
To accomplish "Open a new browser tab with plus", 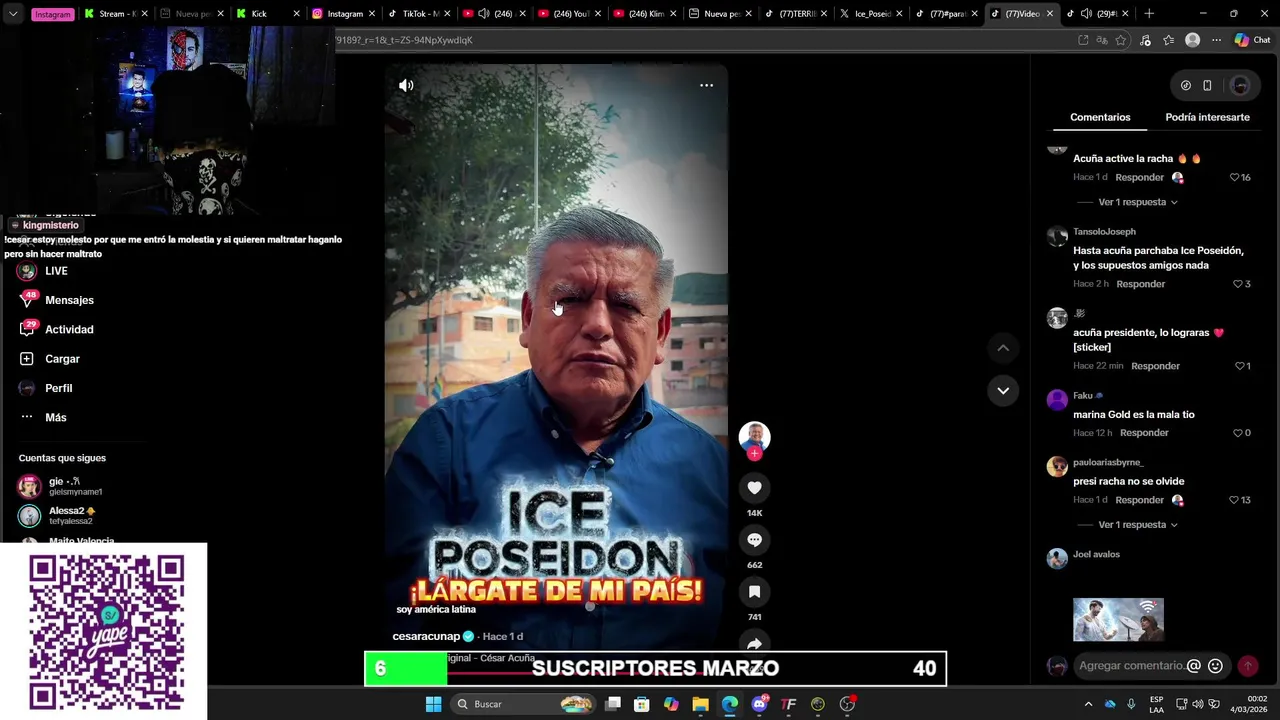I will coord(1149,14).
